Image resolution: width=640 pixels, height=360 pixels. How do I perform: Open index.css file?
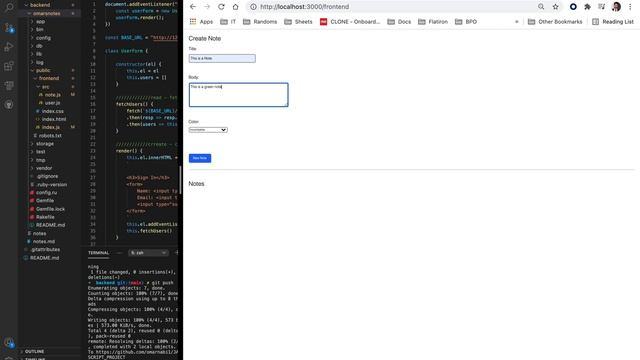49,111
